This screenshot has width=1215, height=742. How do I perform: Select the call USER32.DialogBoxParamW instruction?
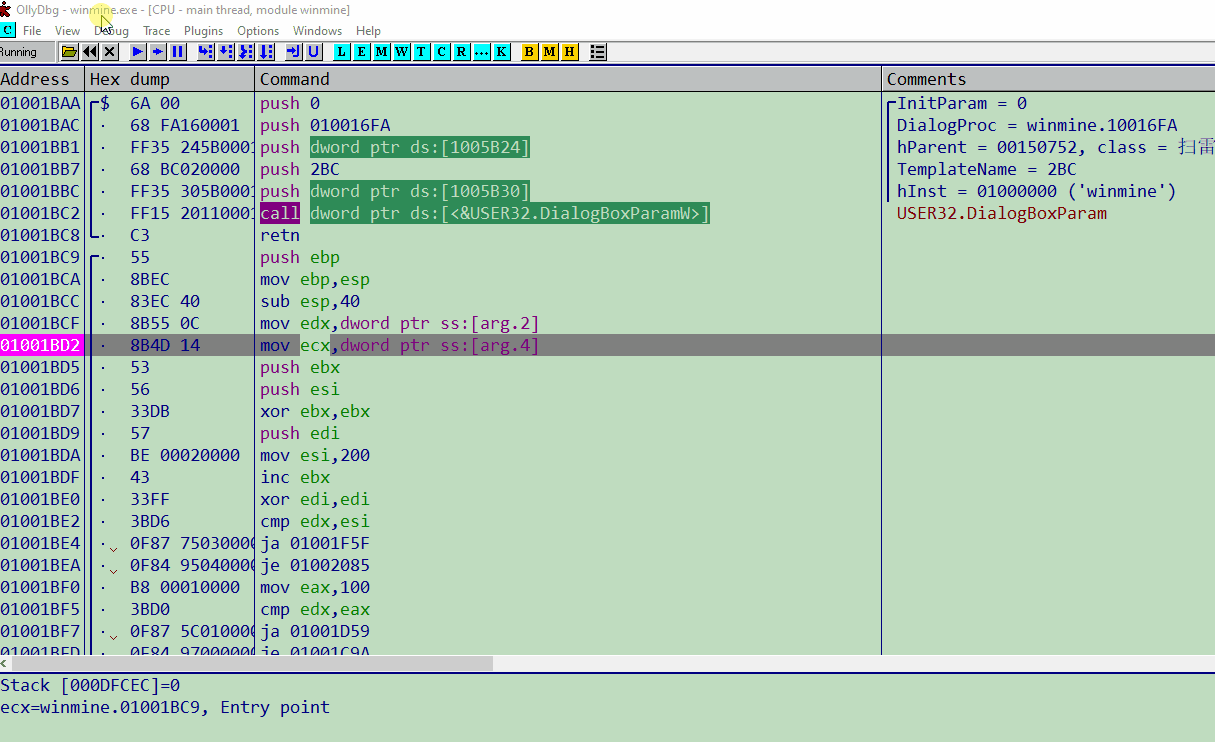(x=485, y=213)
